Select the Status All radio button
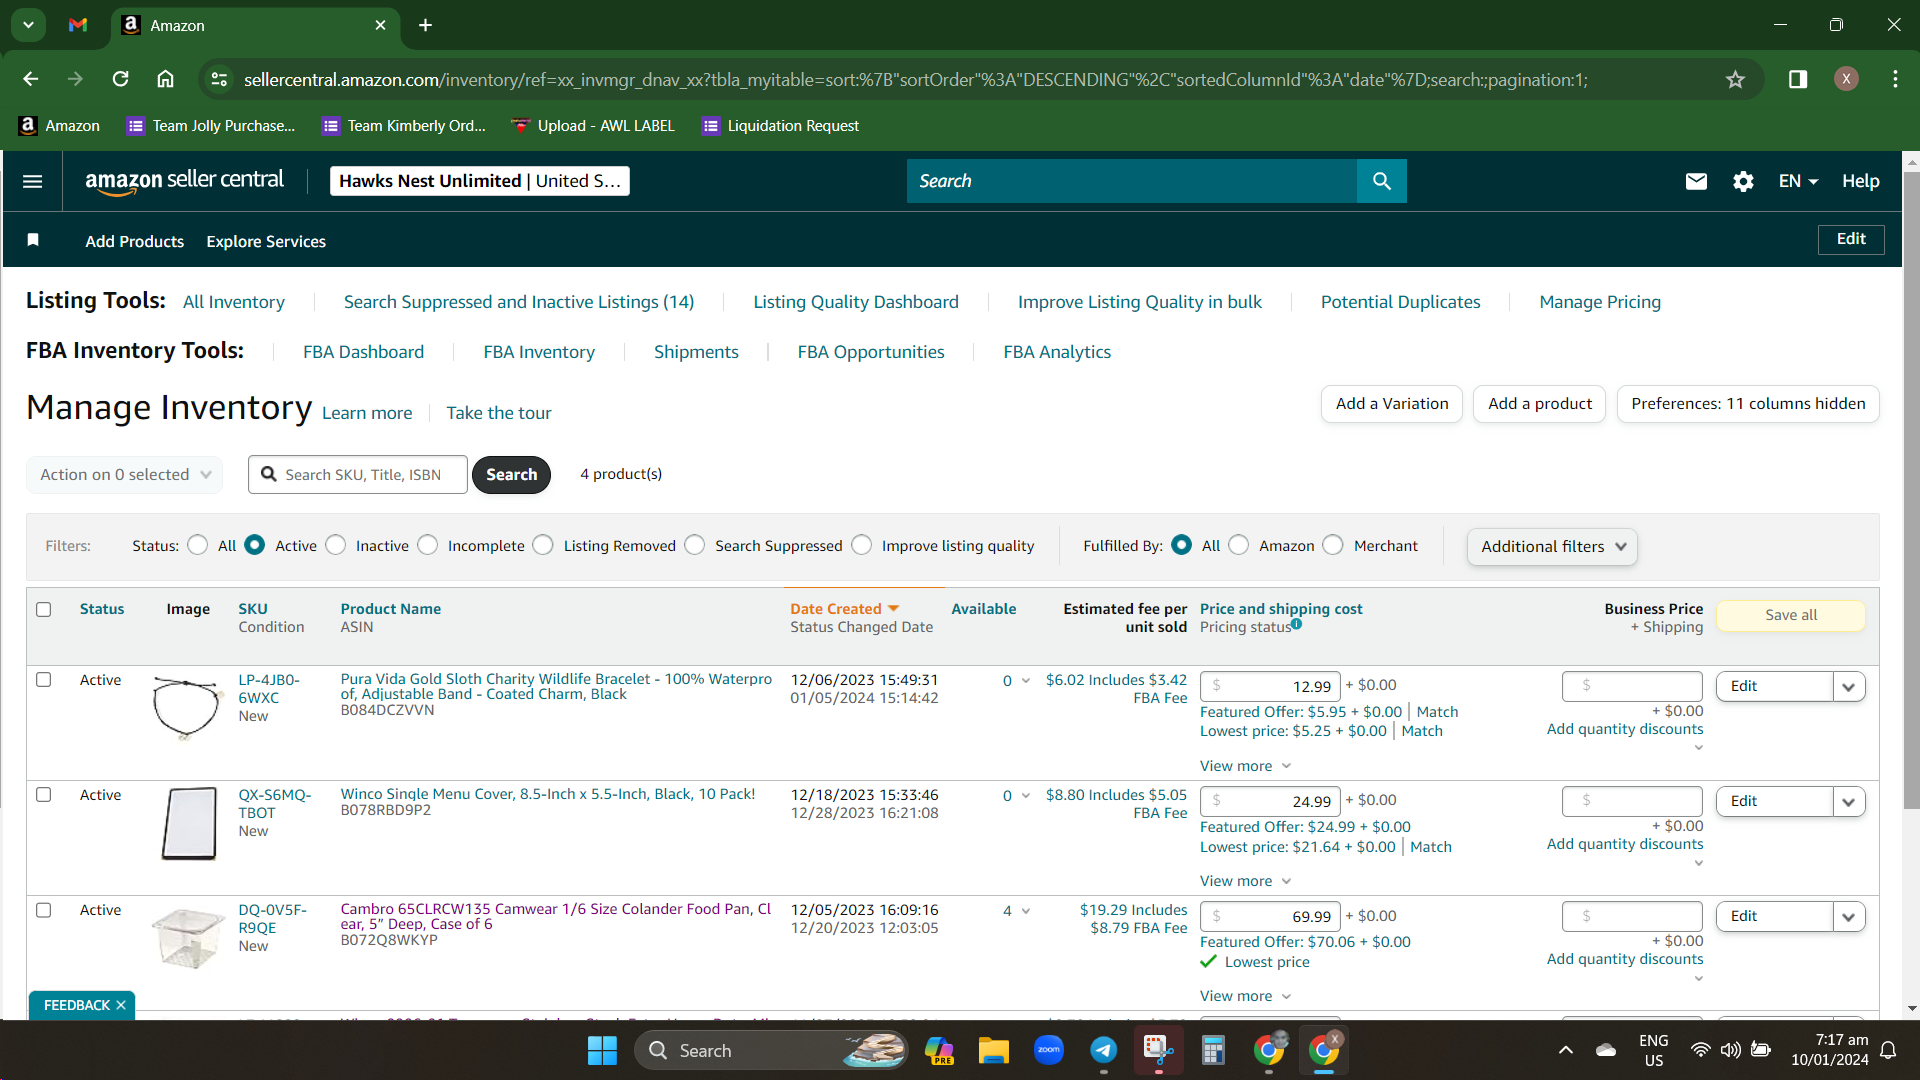 [198, 545]
